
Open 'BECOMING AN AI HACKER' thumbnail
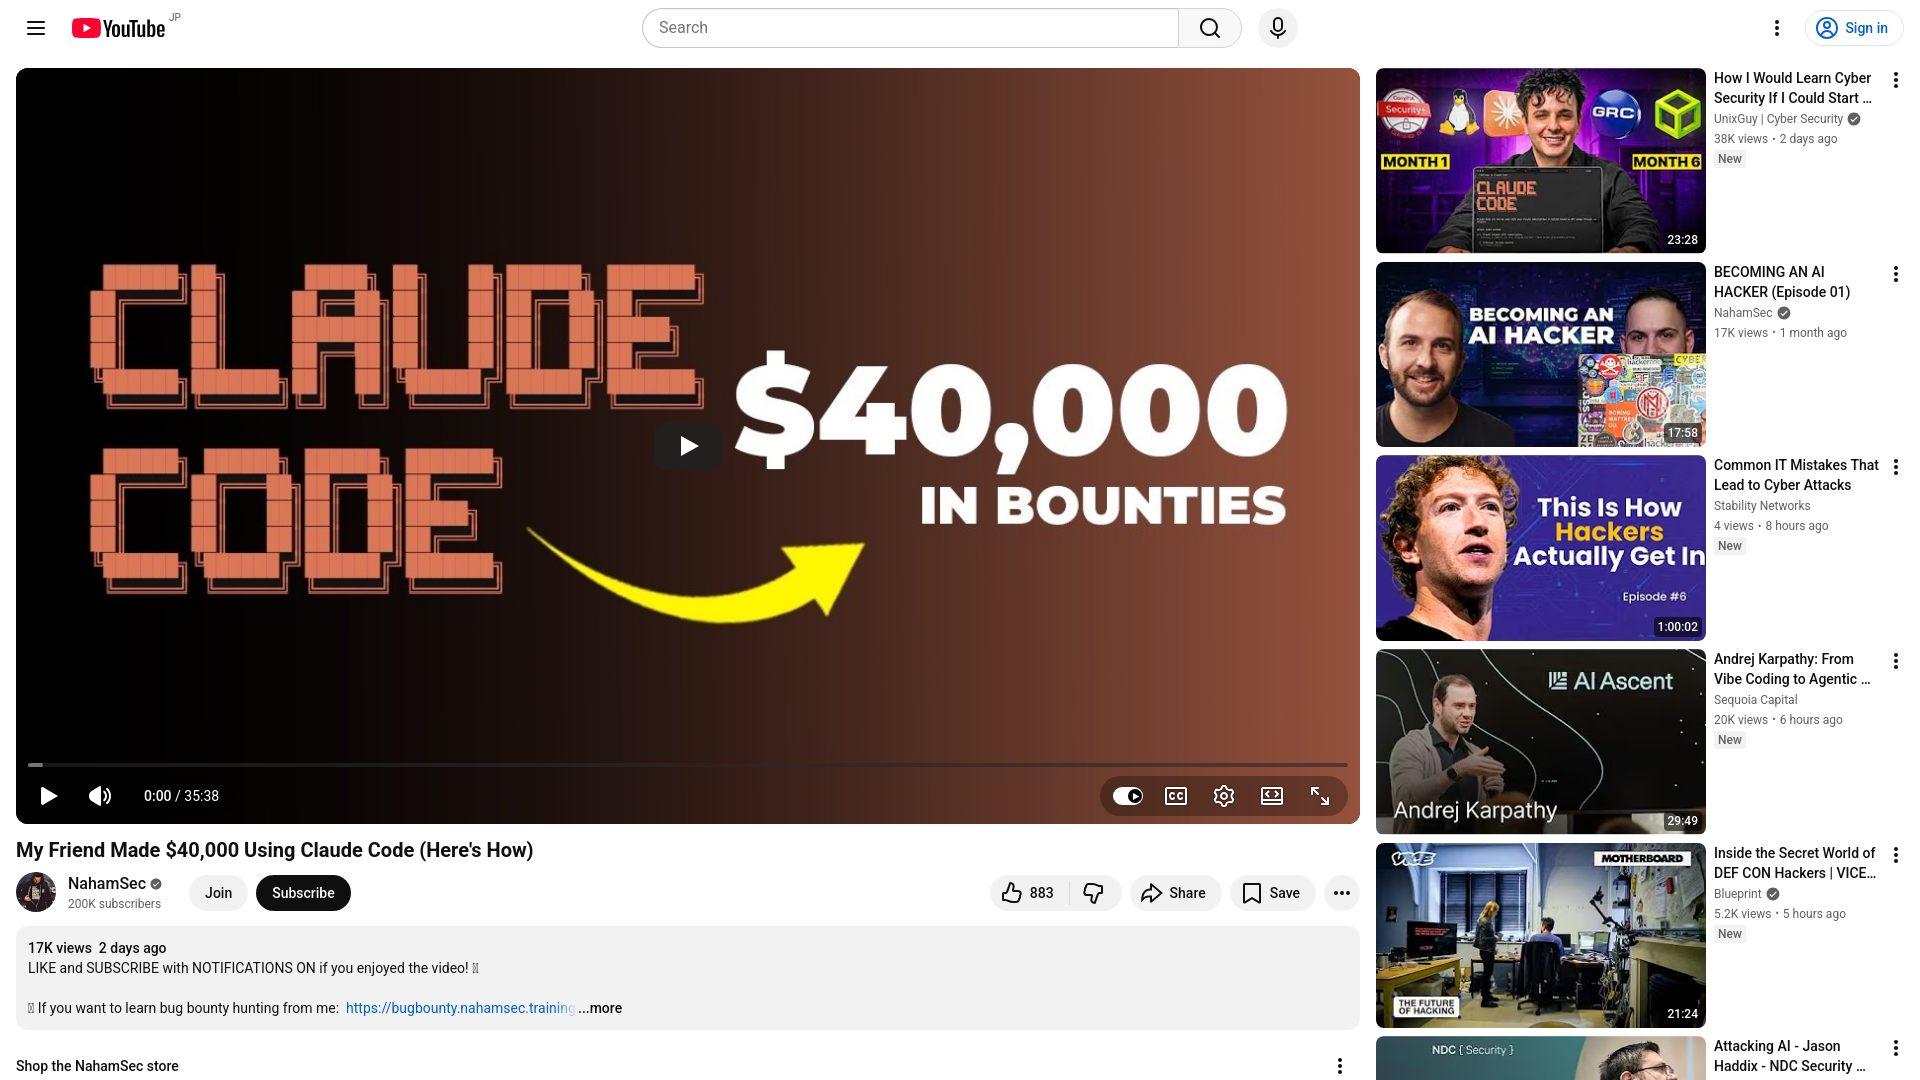1541,354
